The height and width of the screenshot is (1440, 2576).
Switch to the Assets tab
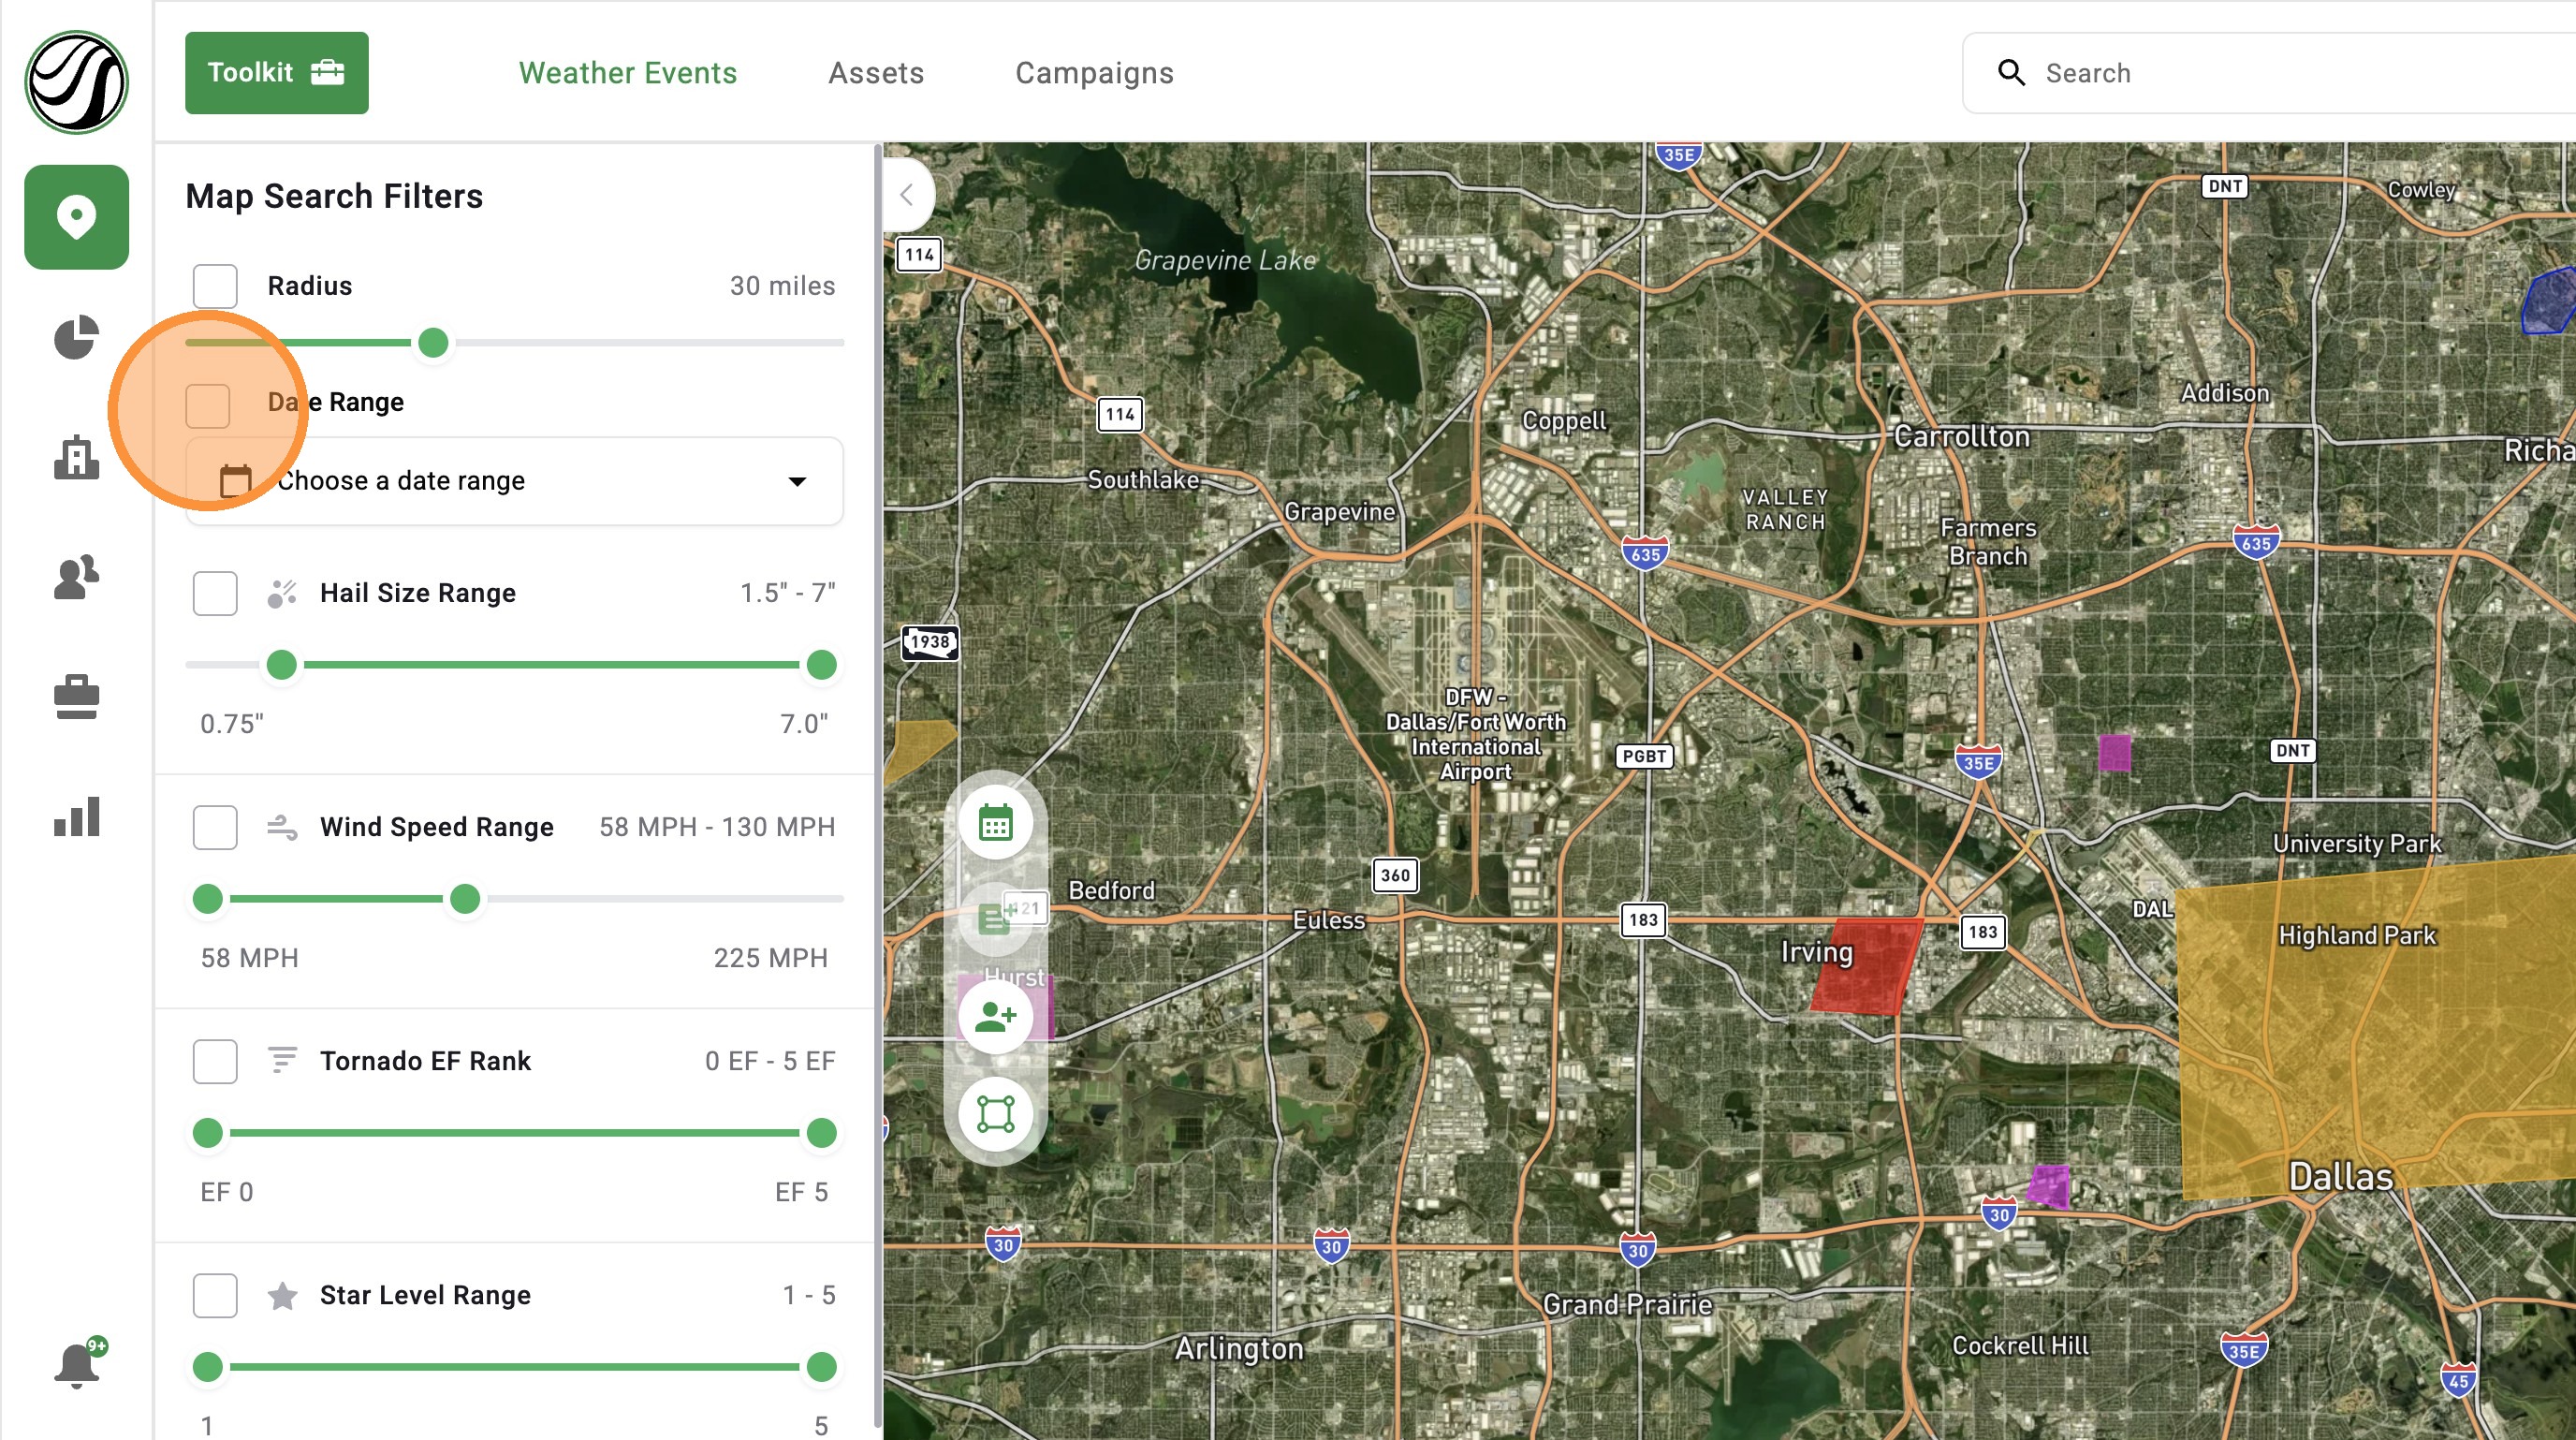coord(876,73)
